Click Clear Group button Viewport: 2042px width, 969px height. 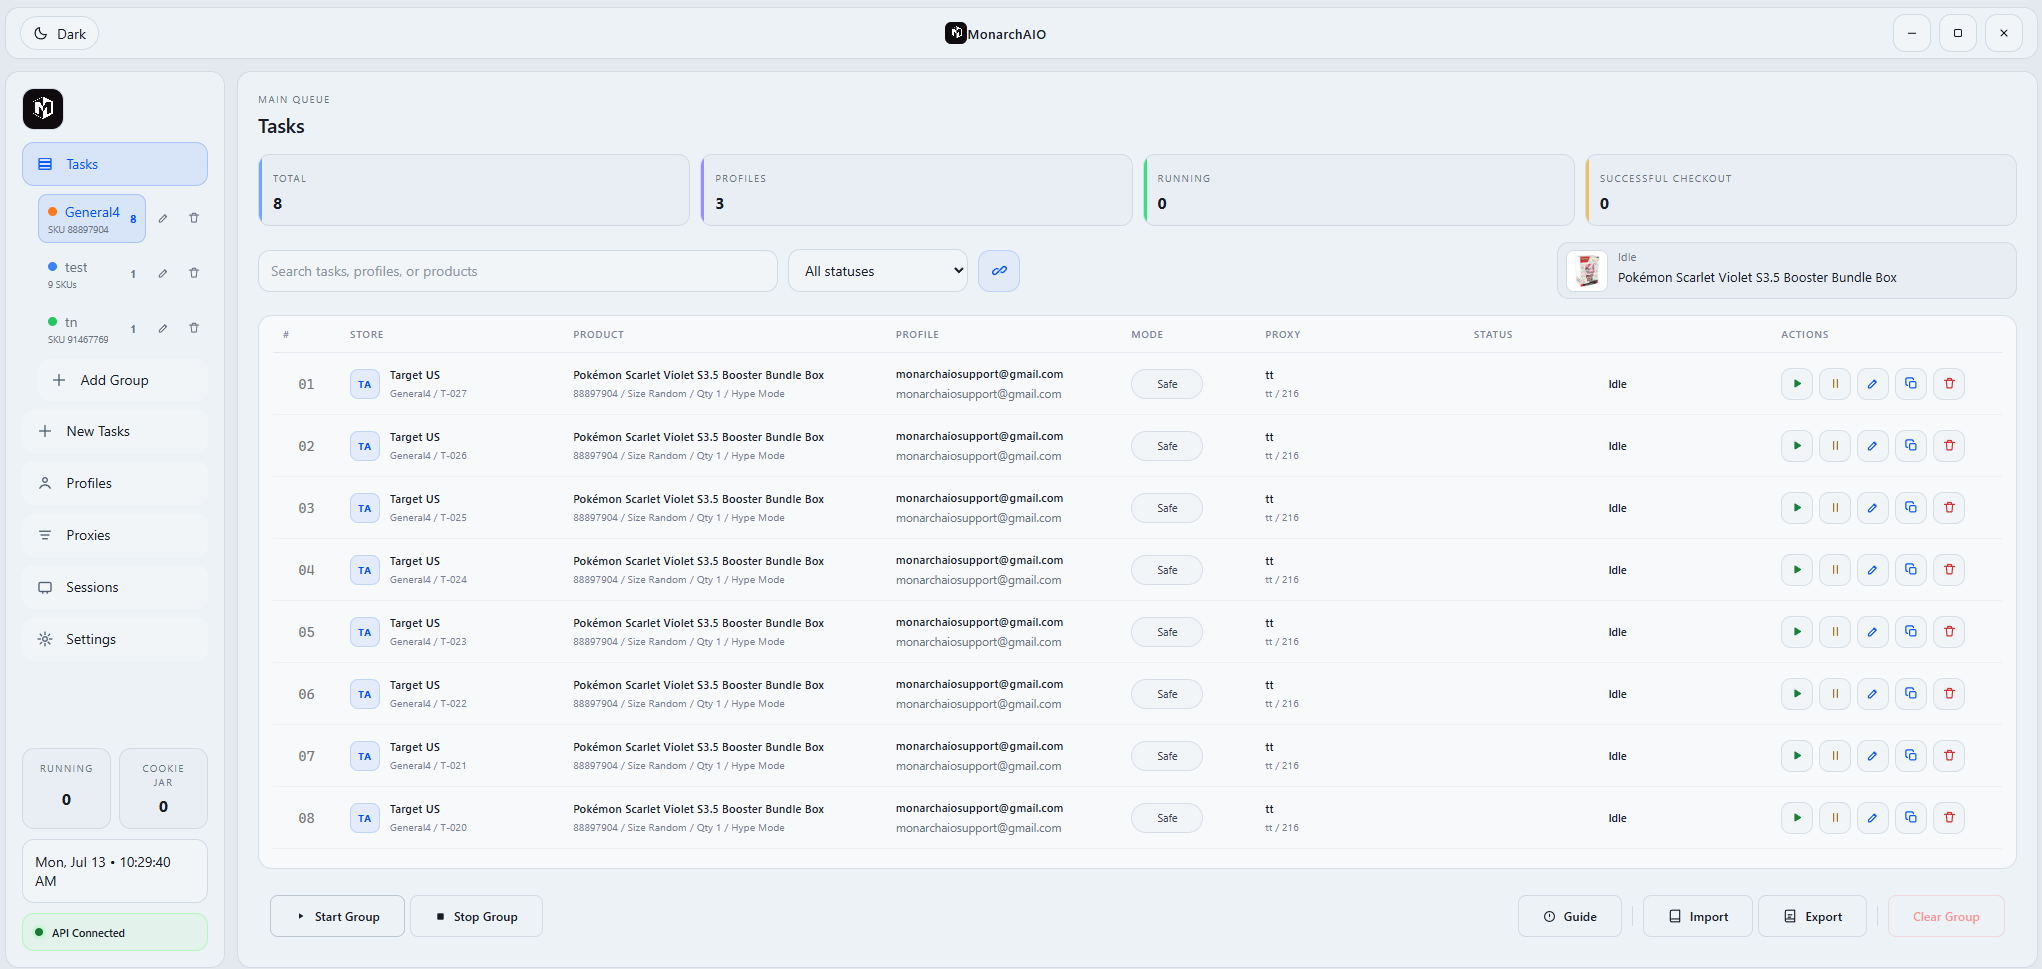[x=1946, y=916]
